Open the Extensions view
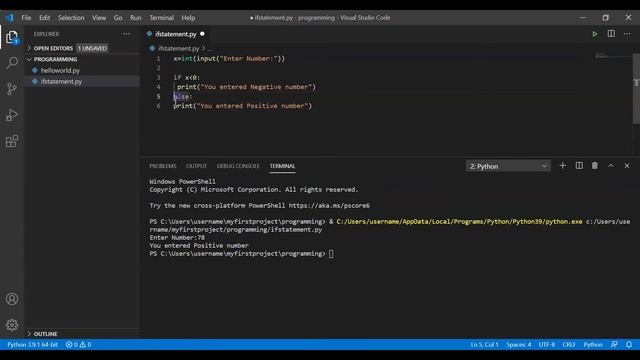 tap(12, 141)
